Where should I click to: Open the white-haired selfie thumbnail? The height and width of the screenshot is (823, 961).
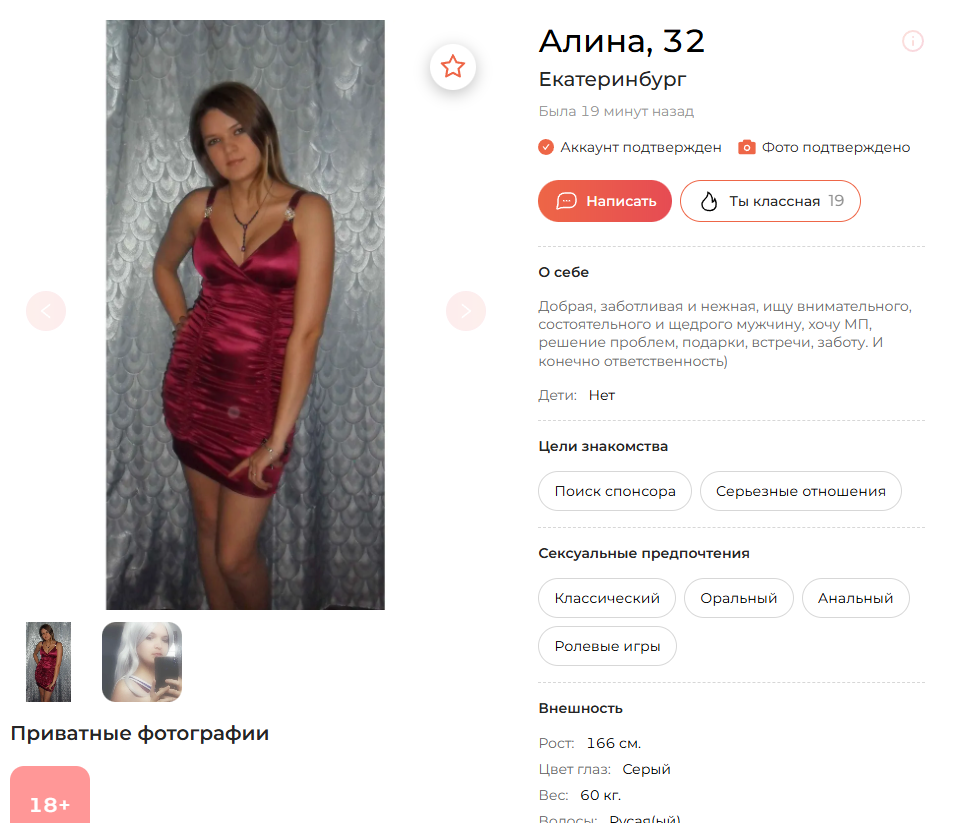[142, 662]
